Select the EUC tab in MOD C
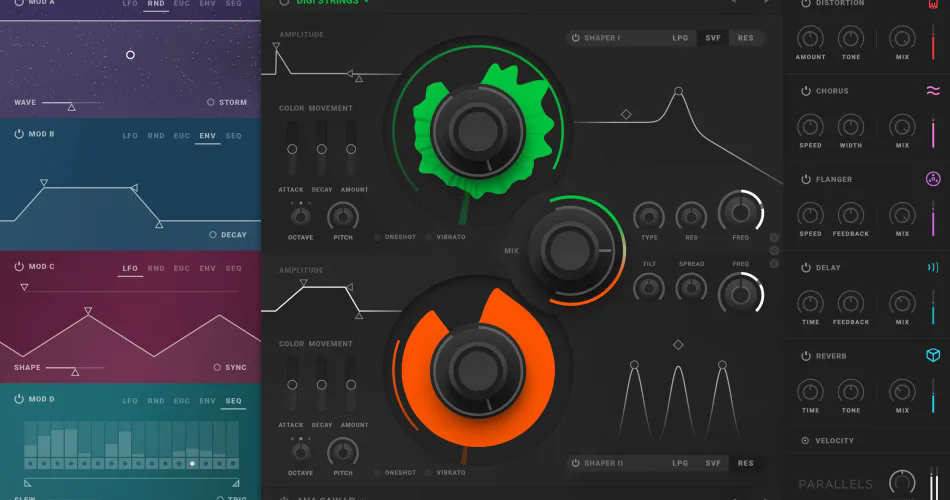950x500 pixels. (182, 268)
